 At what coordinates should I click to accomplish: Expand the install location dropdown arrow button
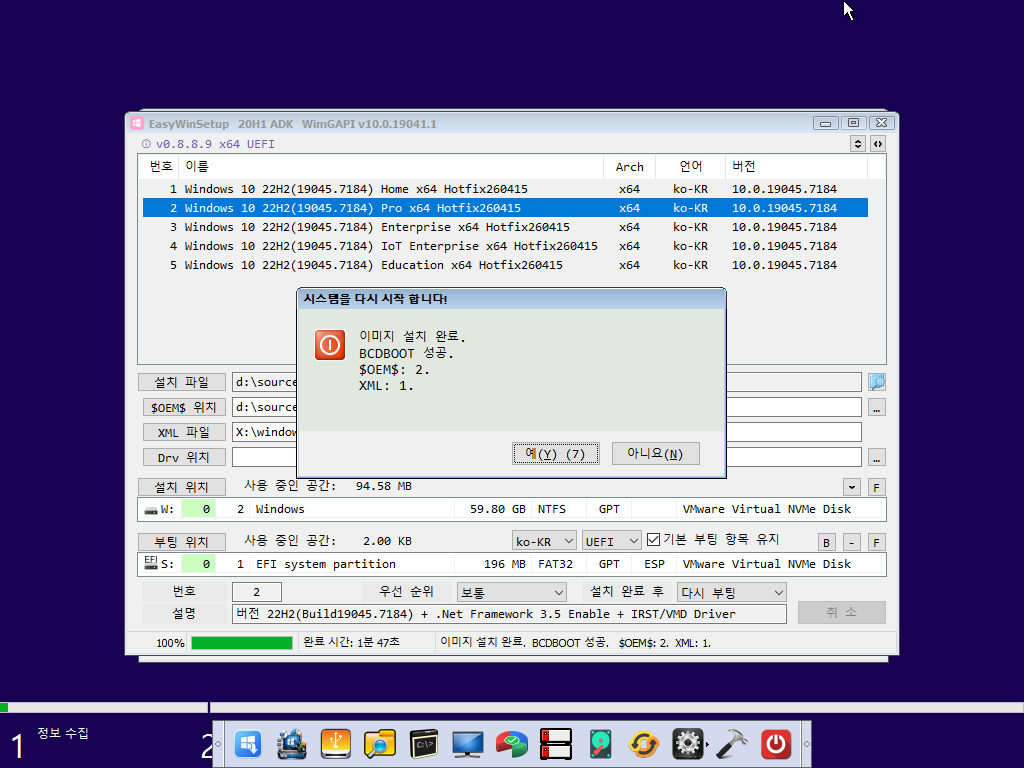tap(852, 487)
